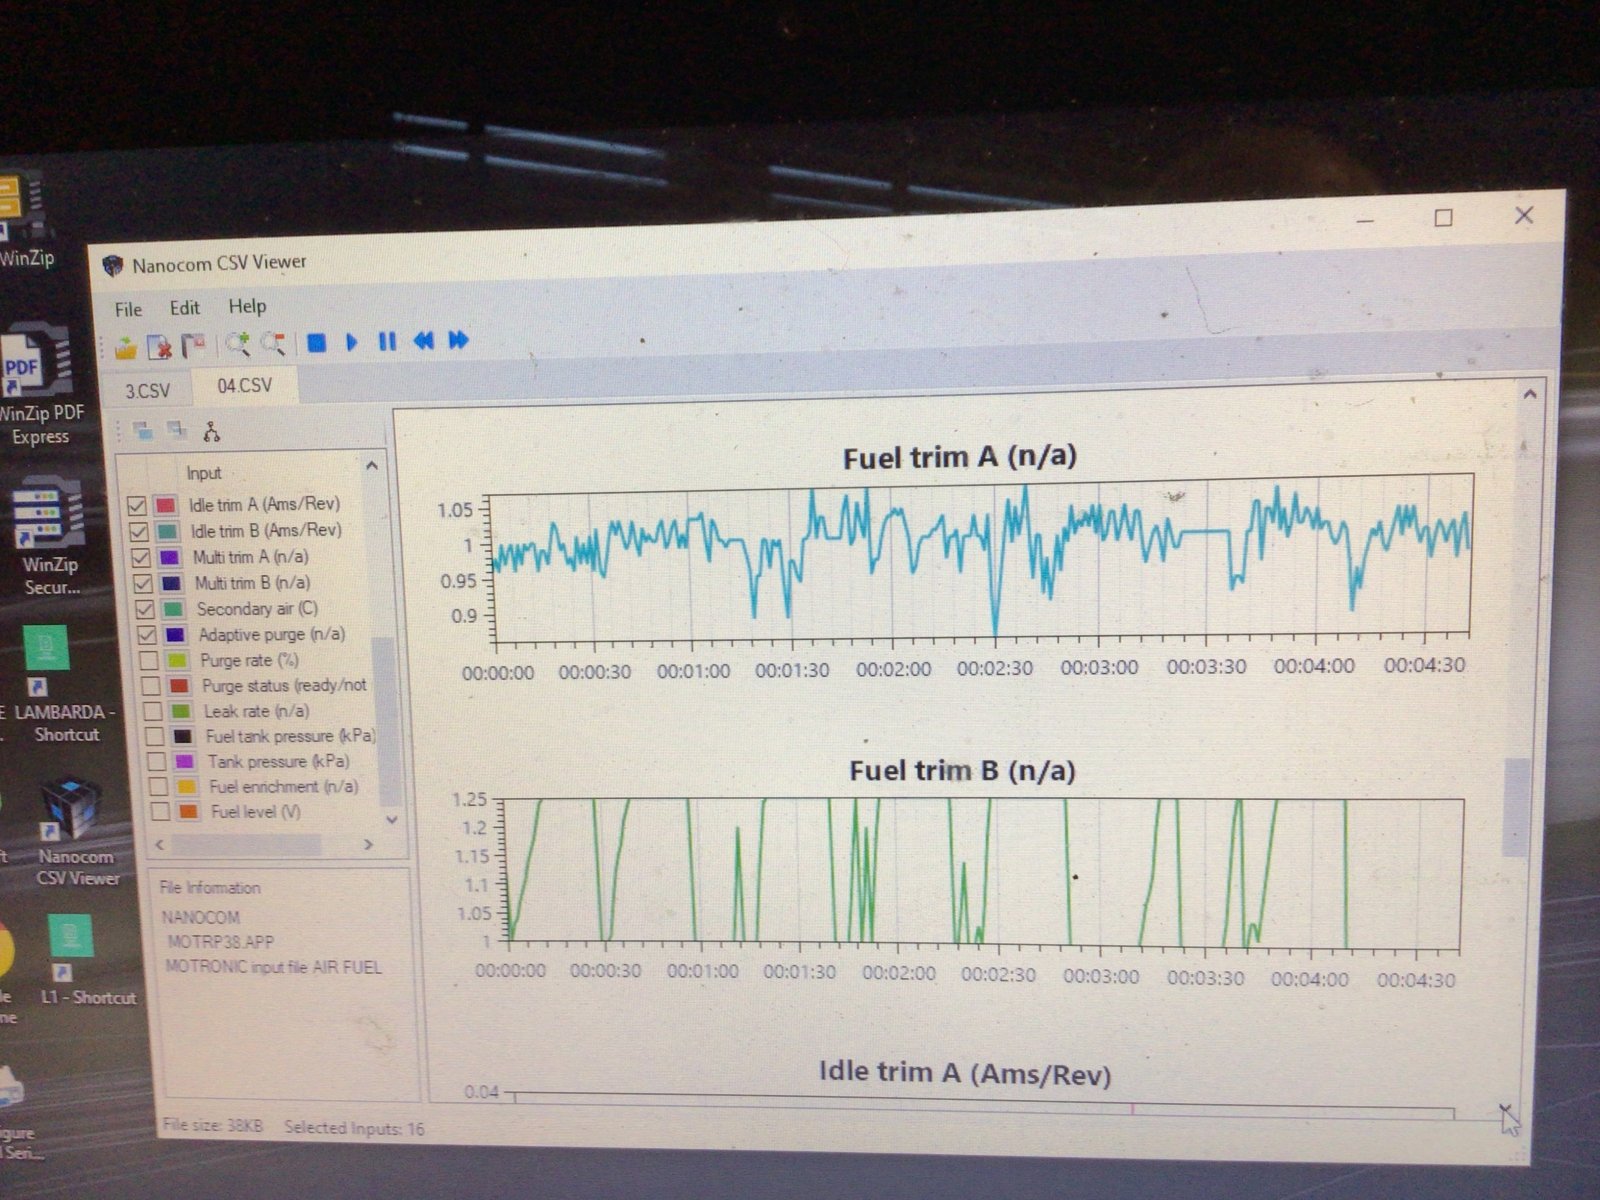Screen dimensions: 1600x1200
Task: Click the Input list scroll-down arrow
Action: (x=391, y=820)
